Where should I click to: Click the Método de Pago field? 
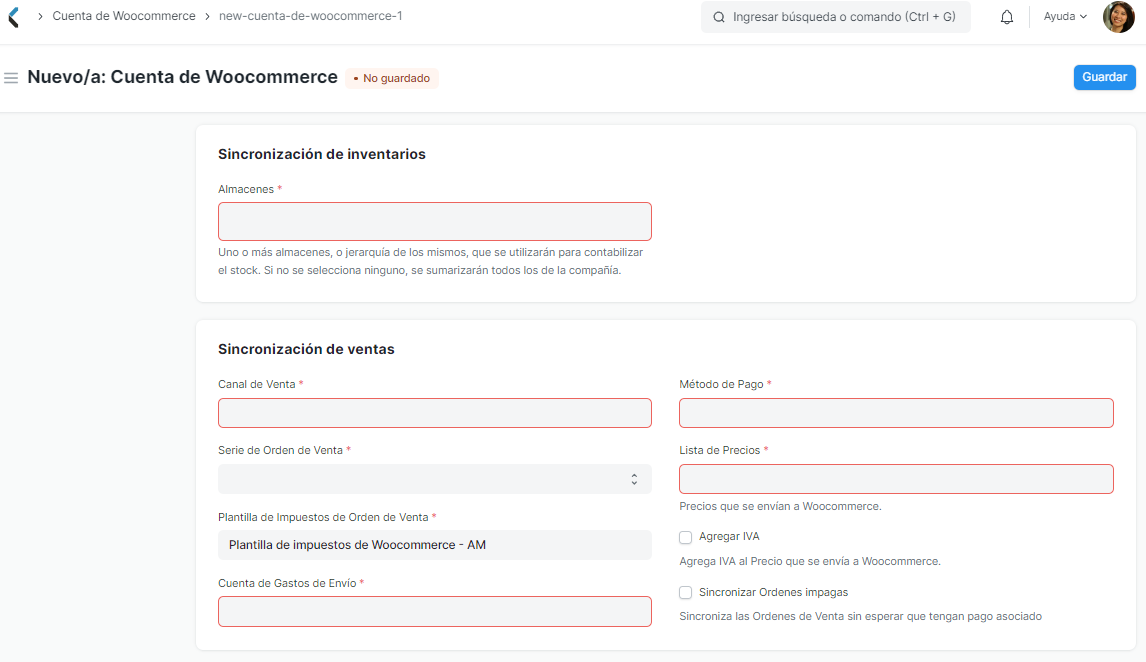(x=896, y=413)
